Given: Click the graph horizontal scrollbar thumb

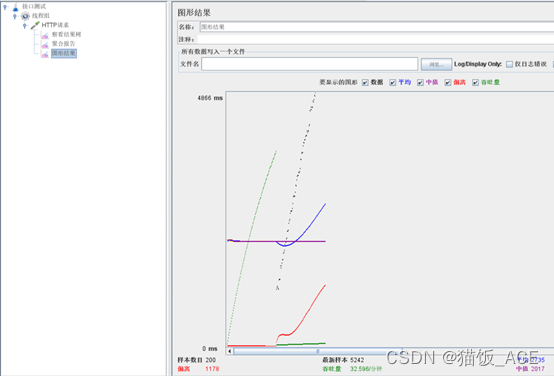Looking at the screenshot, I should (317, 351).
